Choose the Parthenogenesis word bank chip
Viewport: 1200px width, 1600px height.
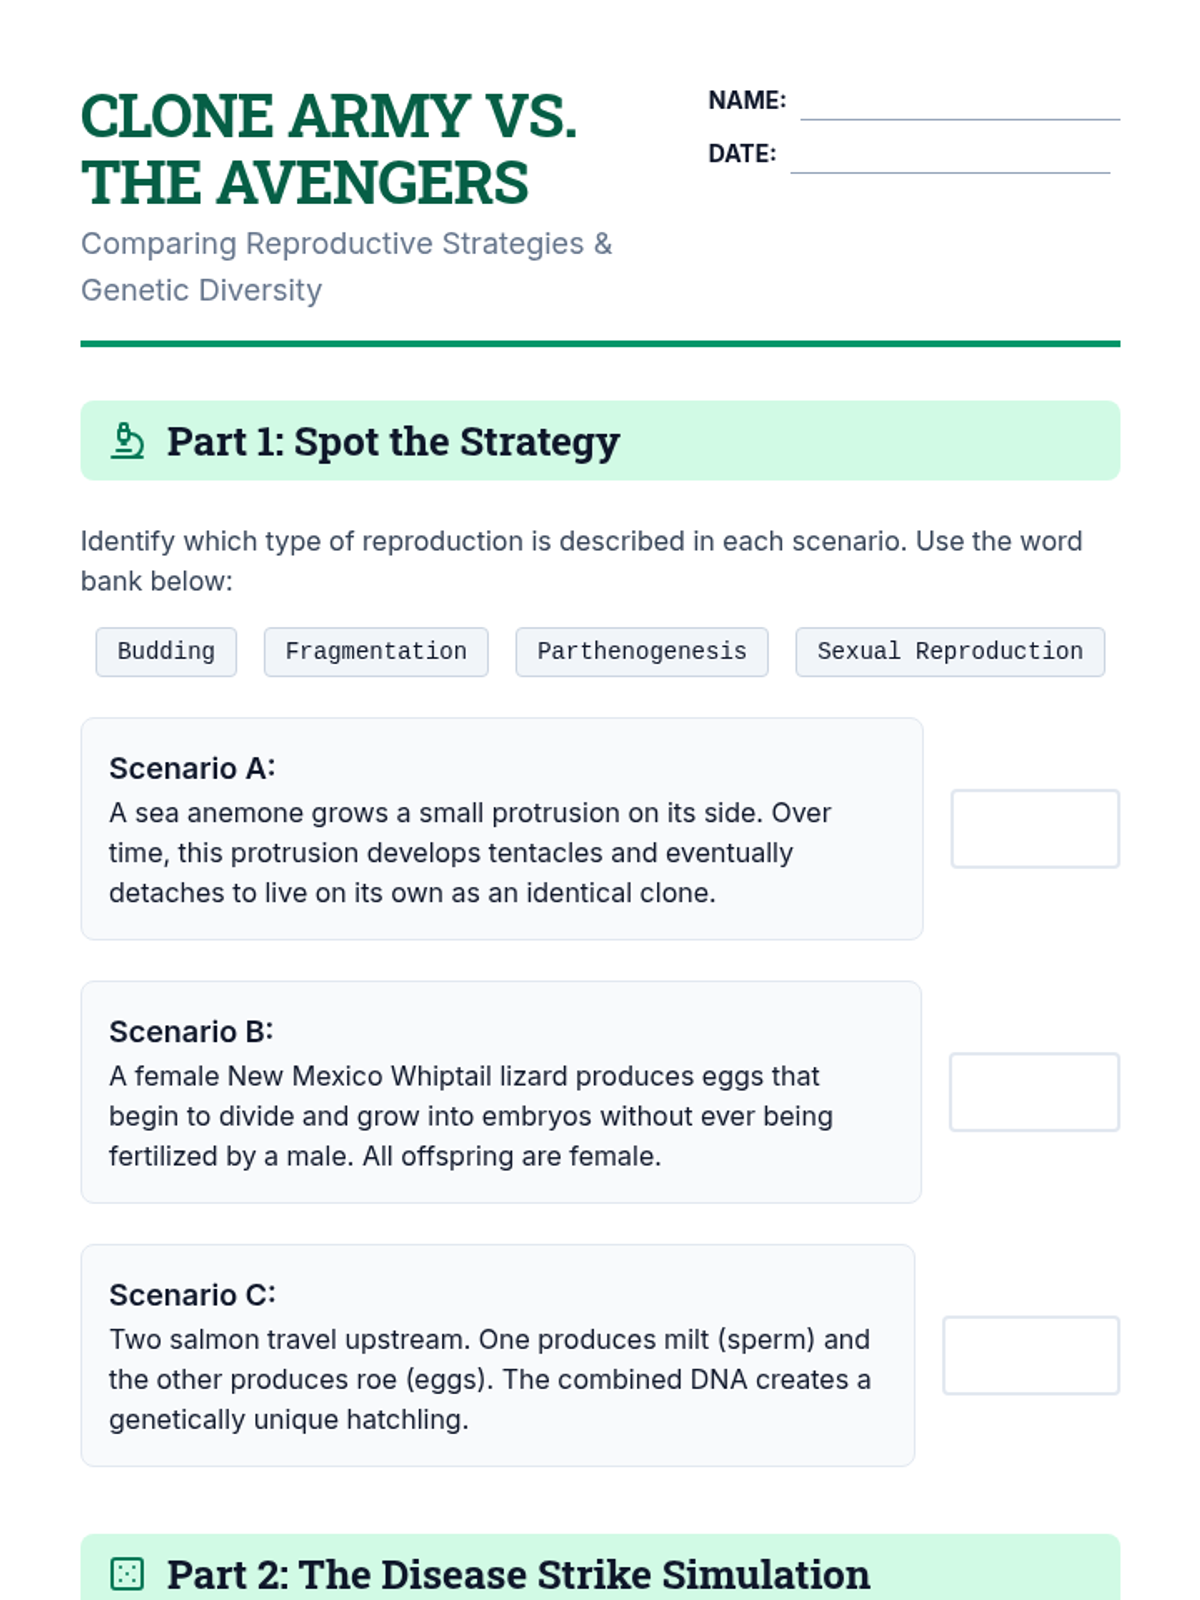(641, 652)
